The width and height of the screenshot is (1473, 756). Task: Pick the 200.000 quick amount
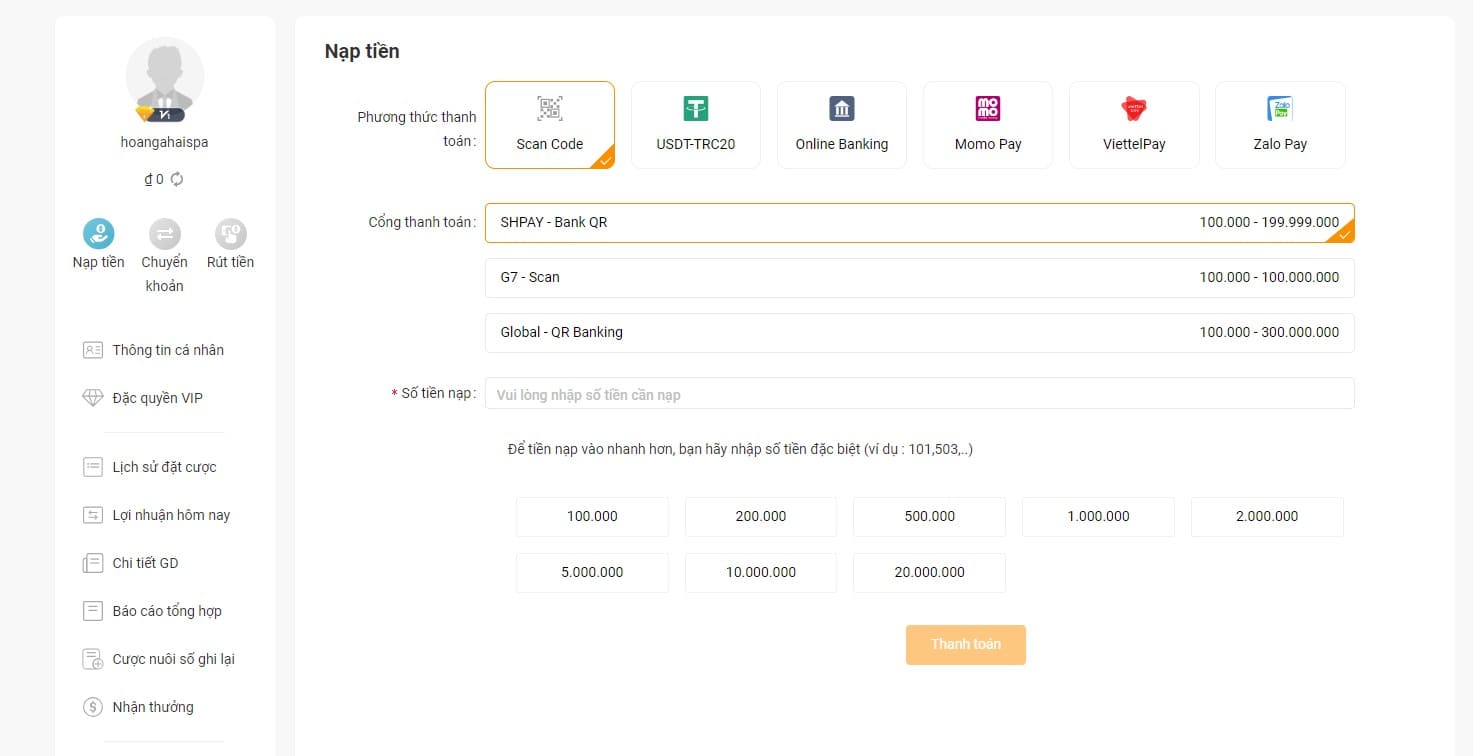coord(761,517)
